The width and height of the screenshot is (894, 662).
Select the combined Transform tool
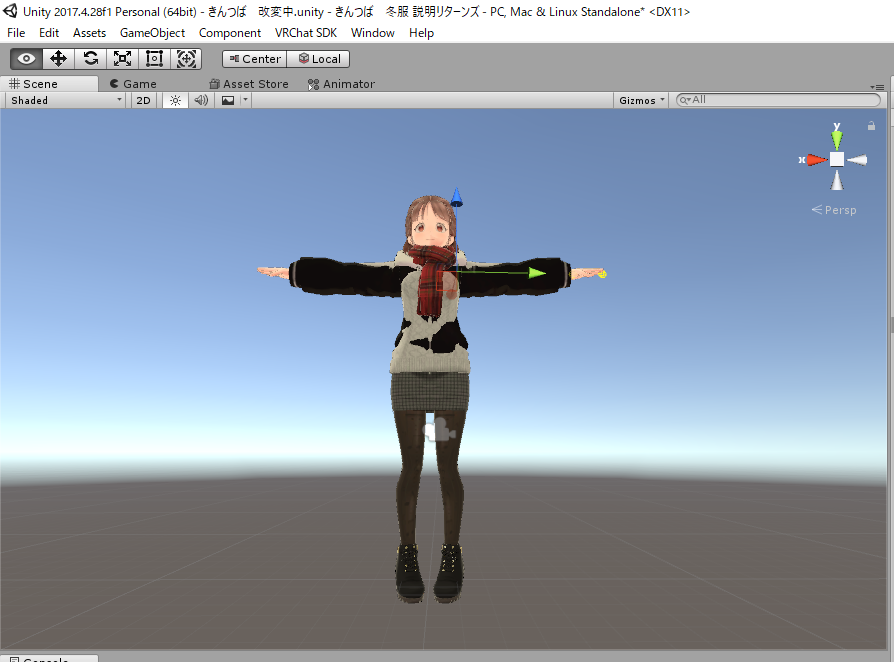point(186,59)
